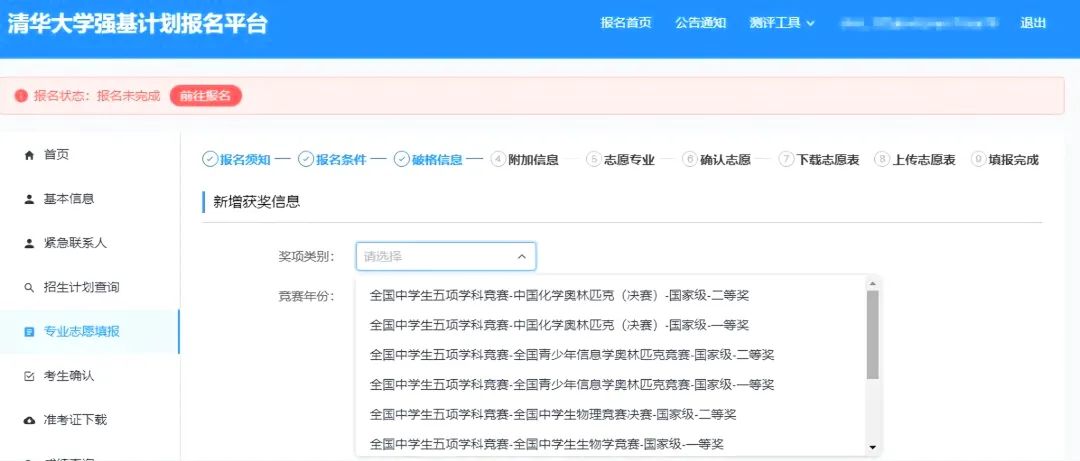Click the 奖项类别 field label
This screenshot has height=461, width=1080.
[307, 257]
